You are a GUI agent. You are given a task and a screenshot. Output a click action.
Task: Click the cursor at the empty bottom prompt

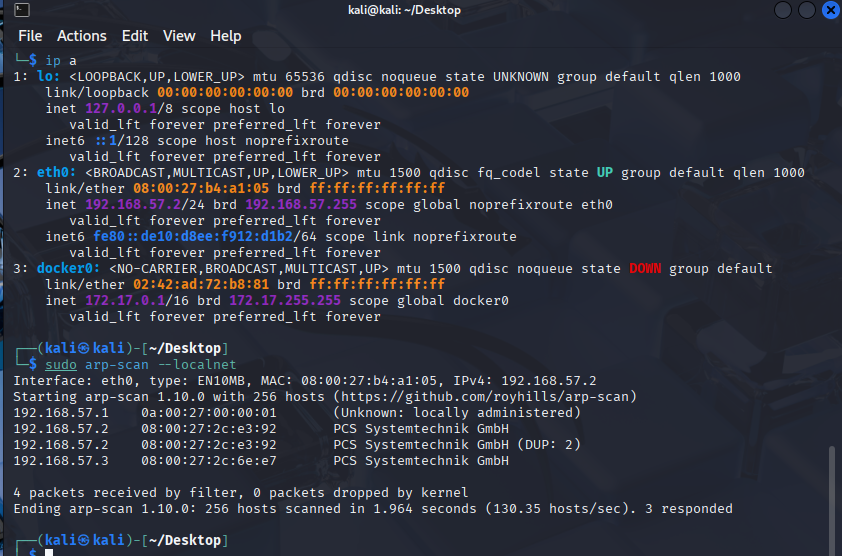49,552
